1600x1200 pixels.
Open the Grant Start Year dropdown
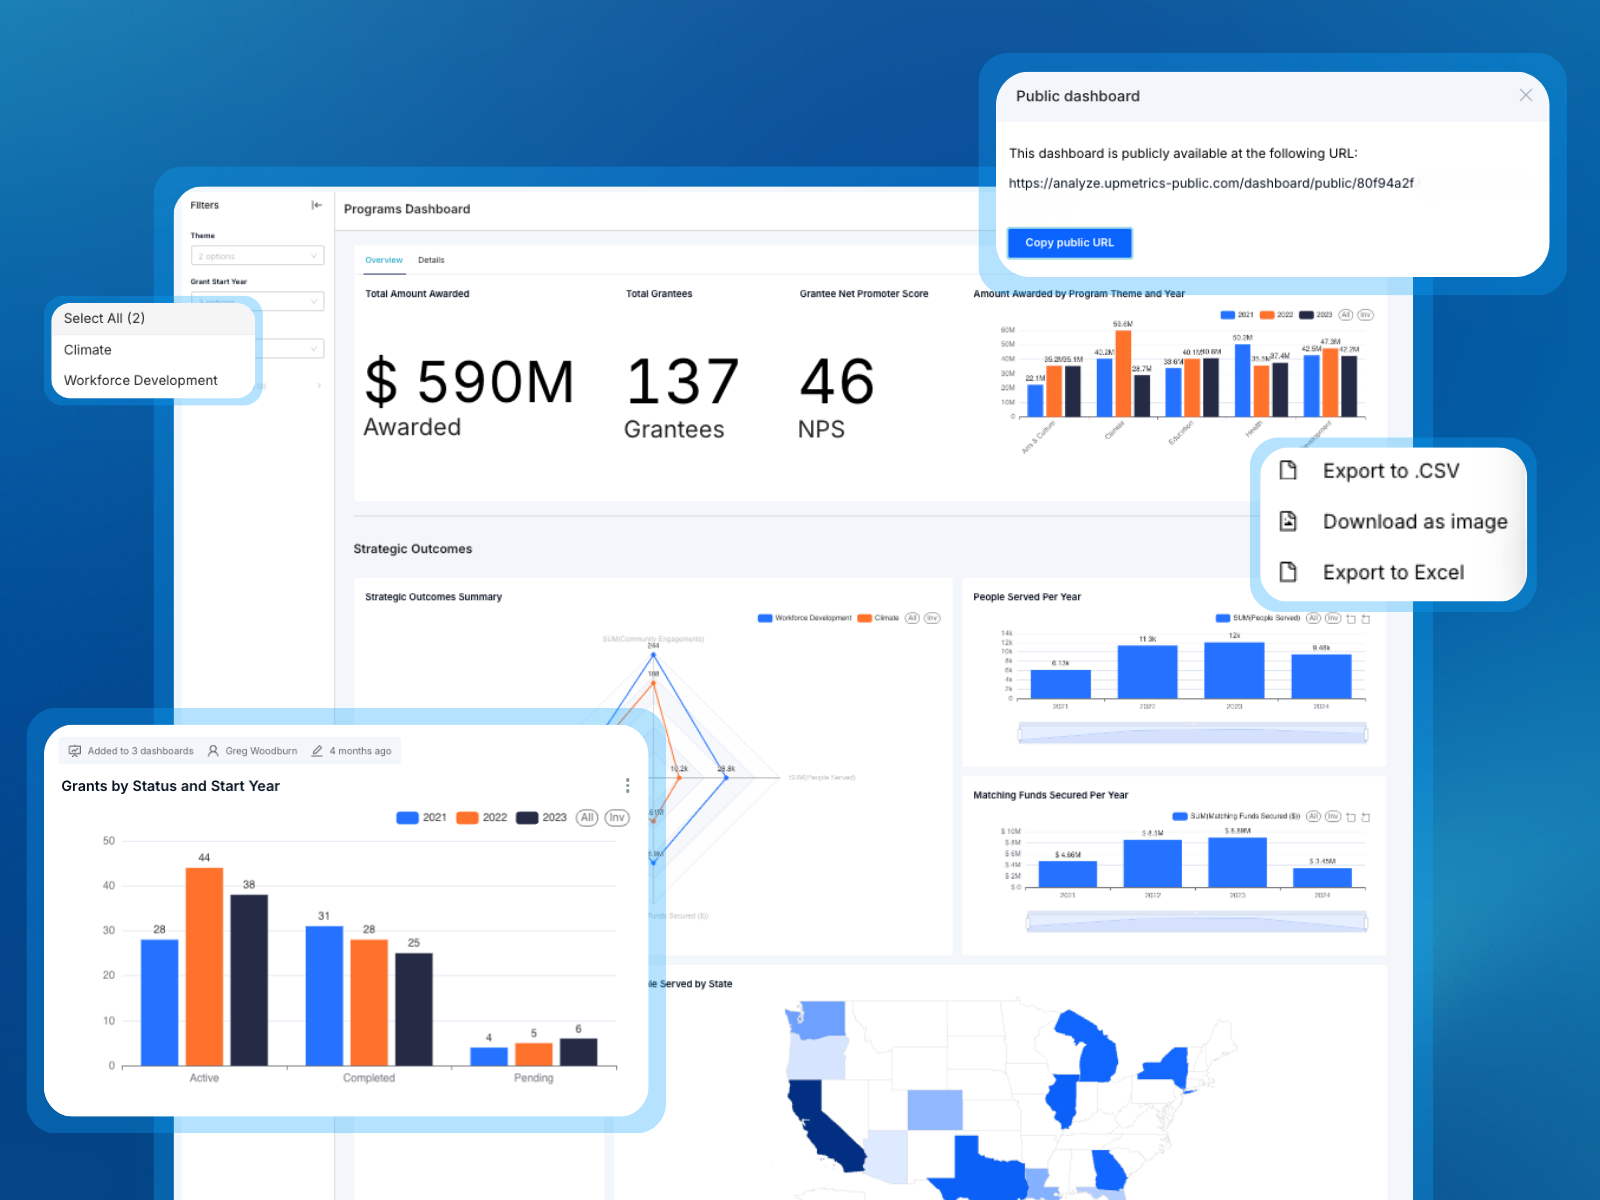(257, 301)
